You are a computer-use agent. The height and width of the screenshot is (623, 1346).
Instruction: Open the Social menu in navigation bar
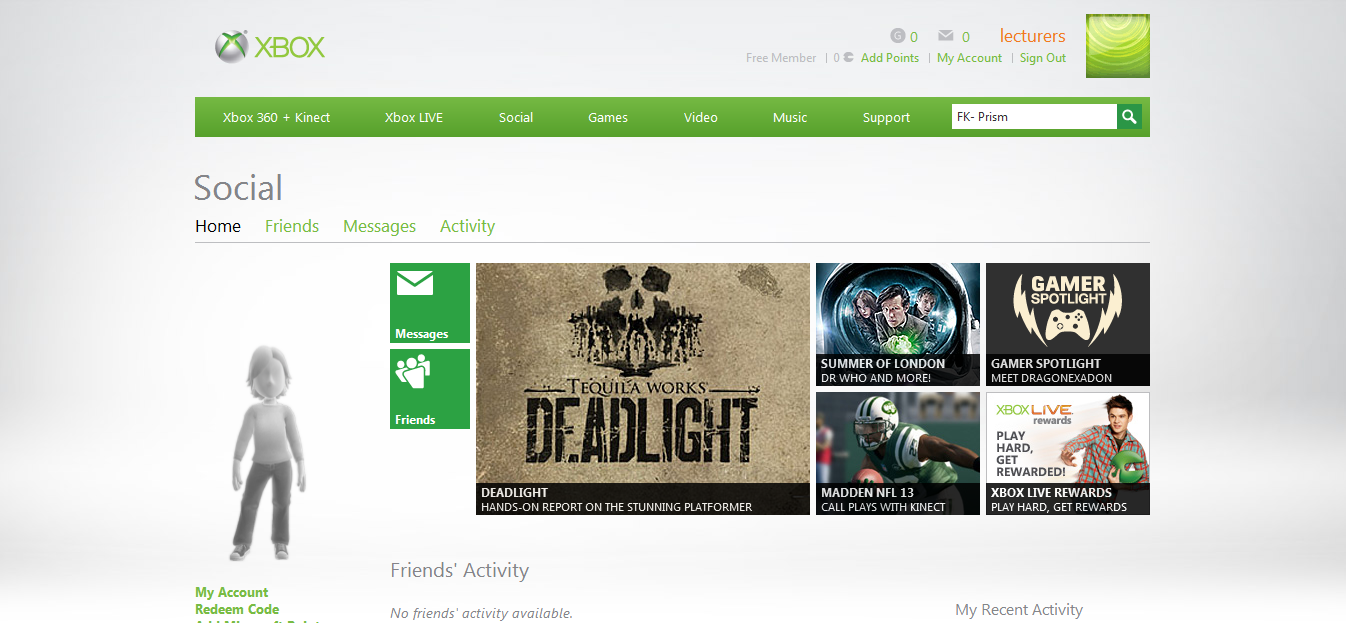pyautogui.click(x=516, y=117)
